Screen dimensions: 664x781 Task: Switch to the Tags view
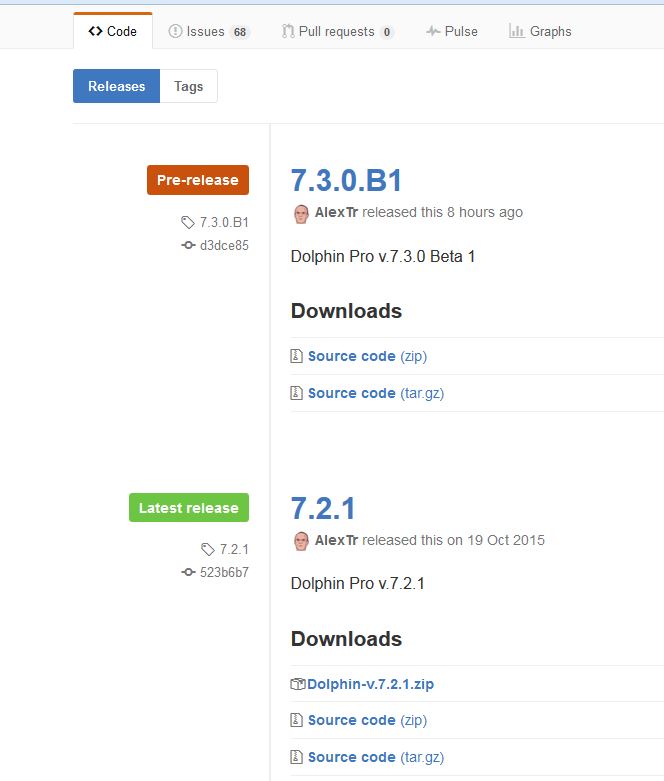pos(188,86)
